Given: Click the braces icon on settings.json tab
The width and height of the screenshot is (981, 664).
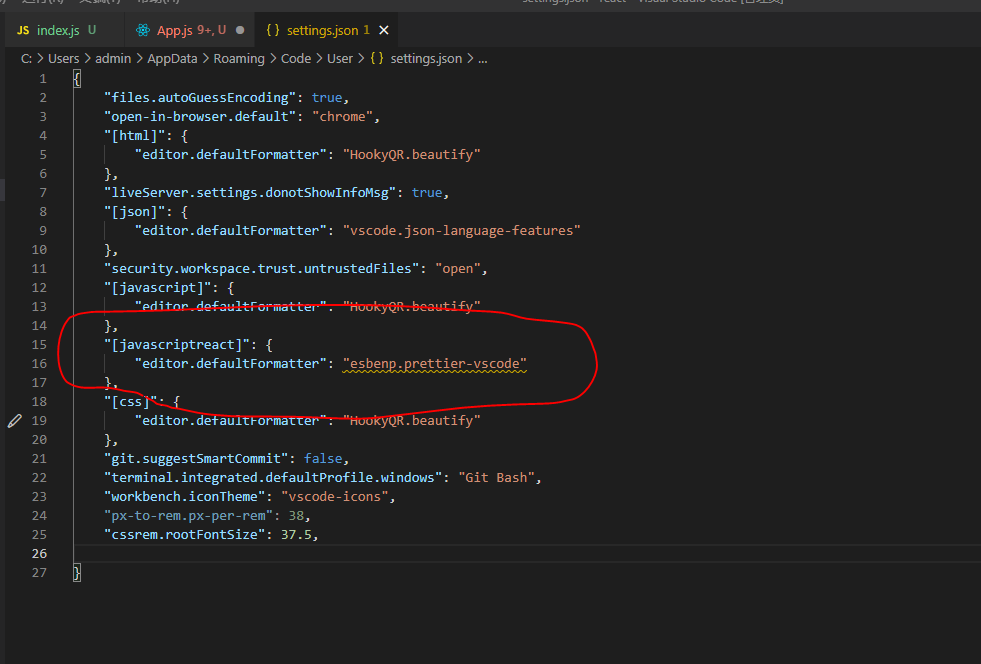Looking at the screenshot, I should pos(273,30).
